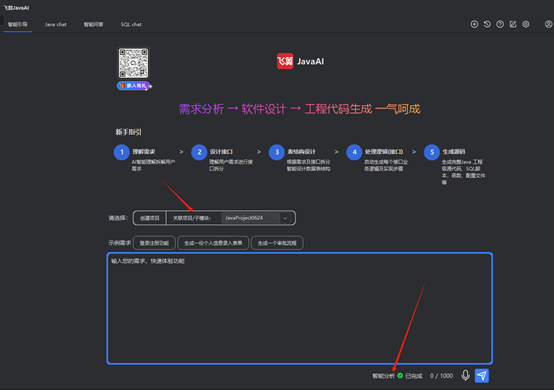Click step 5 circle 生成源码
This screenshot has height=390, width=554.
point(432,152)
